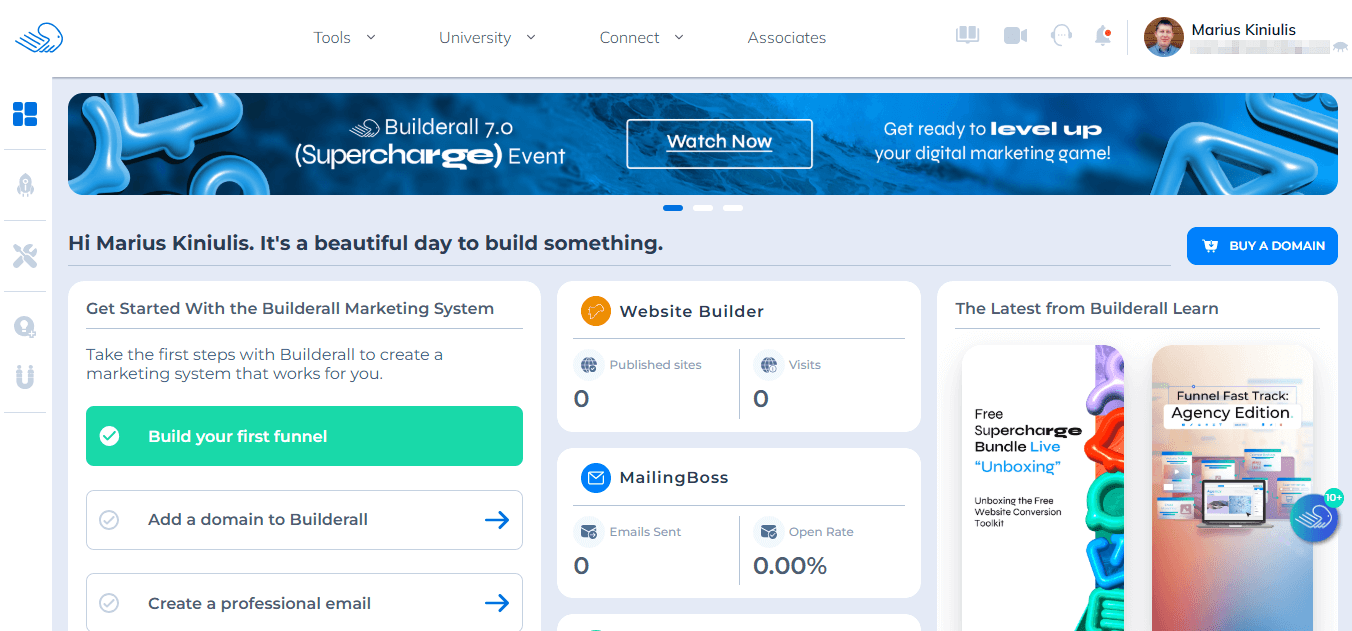Expand the Tools dropdown menu
The image size is (1352, 631).
344,38
